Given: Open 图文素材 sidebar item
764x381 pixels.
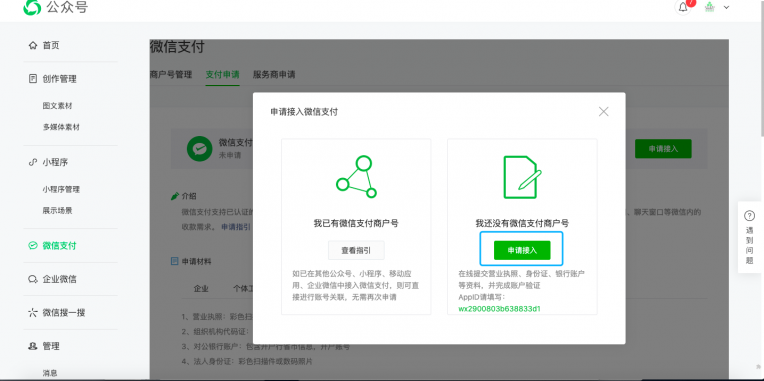Looking at the screenshot, I should pos(57,106).
